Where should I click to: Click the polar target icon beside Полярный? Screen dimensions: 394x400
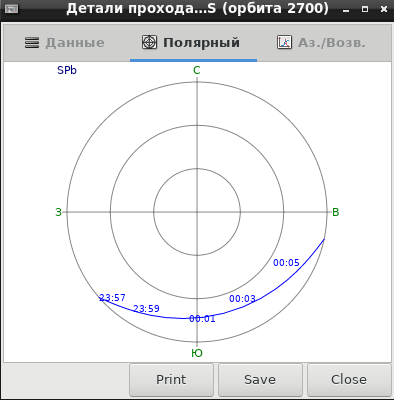[x=149, y=43]
